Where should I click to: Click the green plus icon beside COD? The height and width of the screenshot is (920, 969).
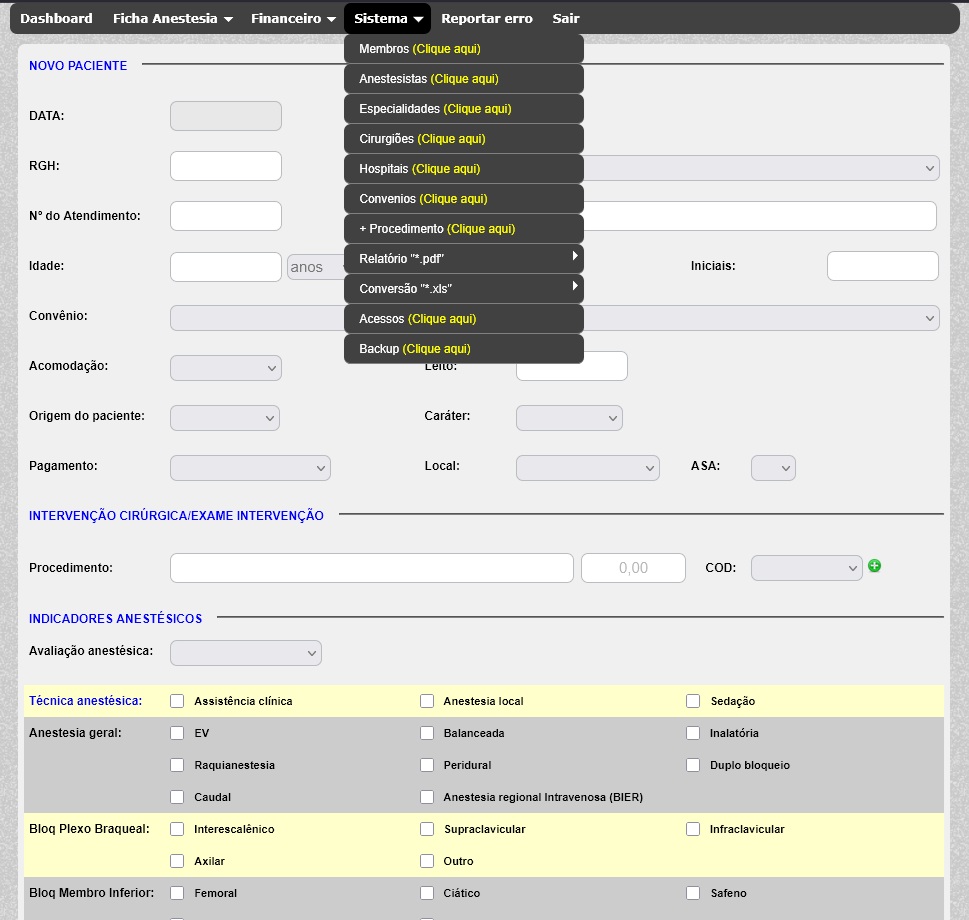point(875,566)
